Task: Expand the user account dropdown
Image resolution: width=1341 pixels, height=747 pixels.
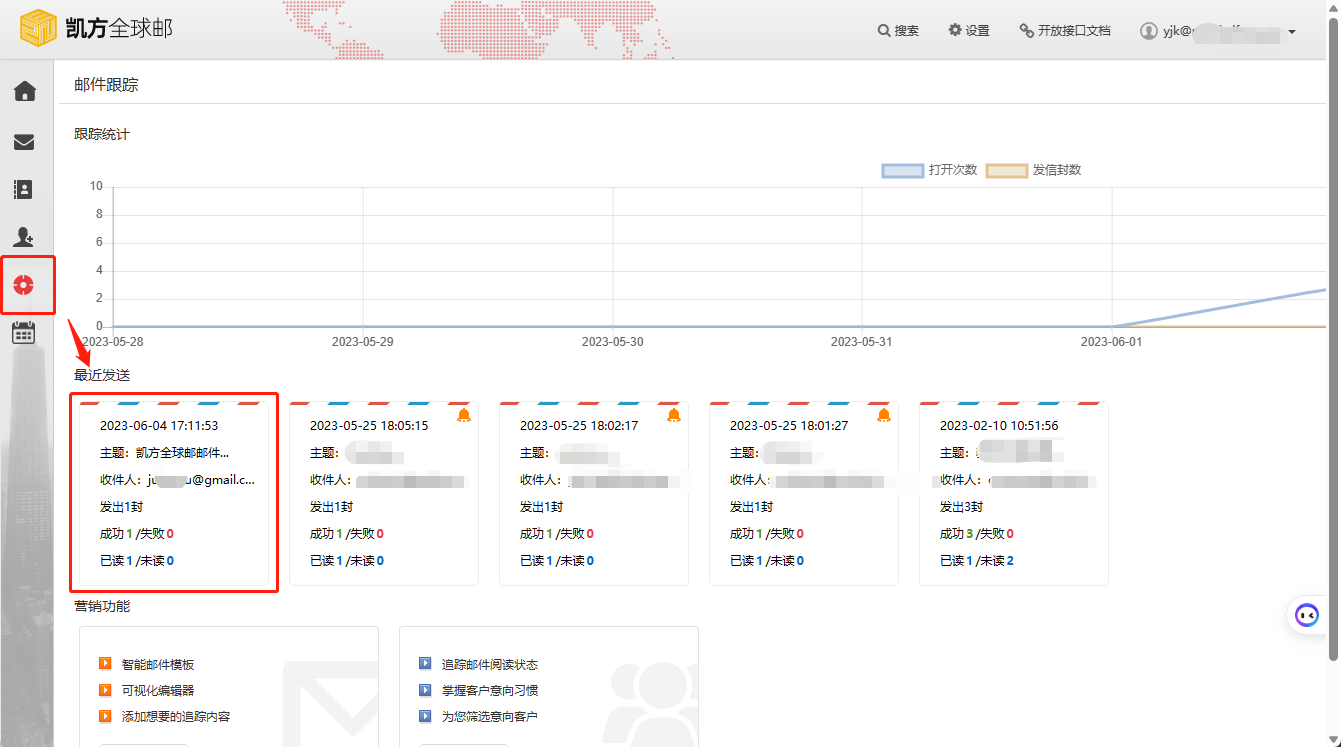Action: coord(1292,32)
